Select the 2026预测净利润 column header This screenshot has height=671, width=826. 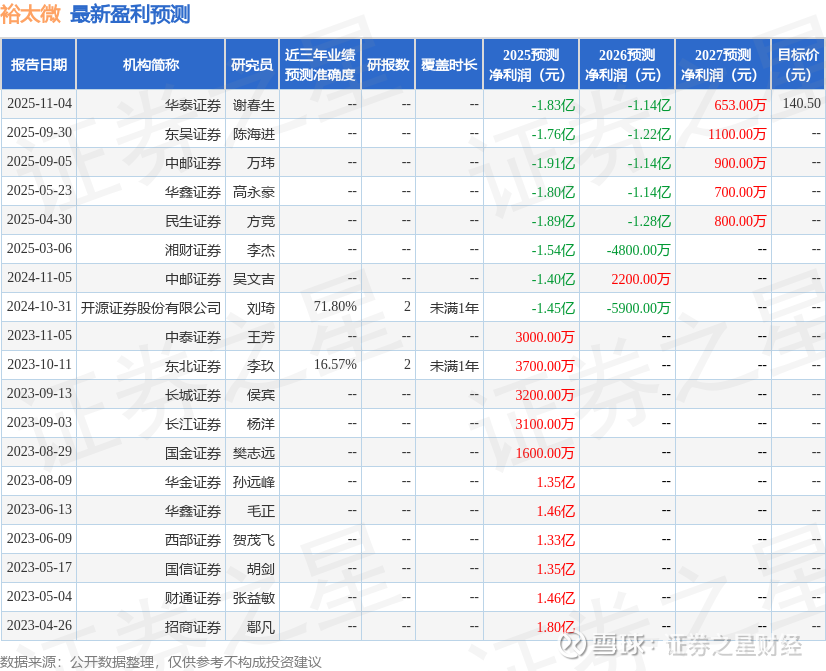(x=627, y=64)
